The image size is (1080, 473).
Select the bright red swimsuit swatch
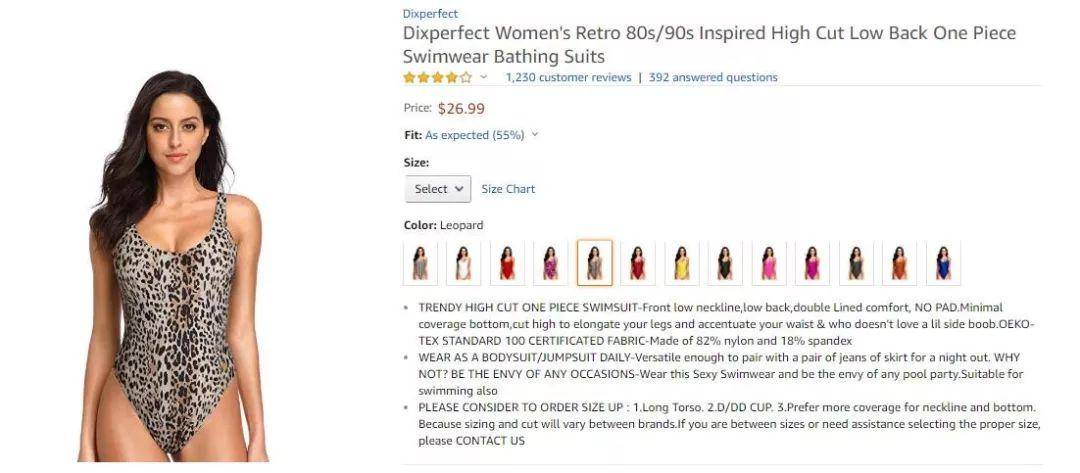(x=507, y=263)
